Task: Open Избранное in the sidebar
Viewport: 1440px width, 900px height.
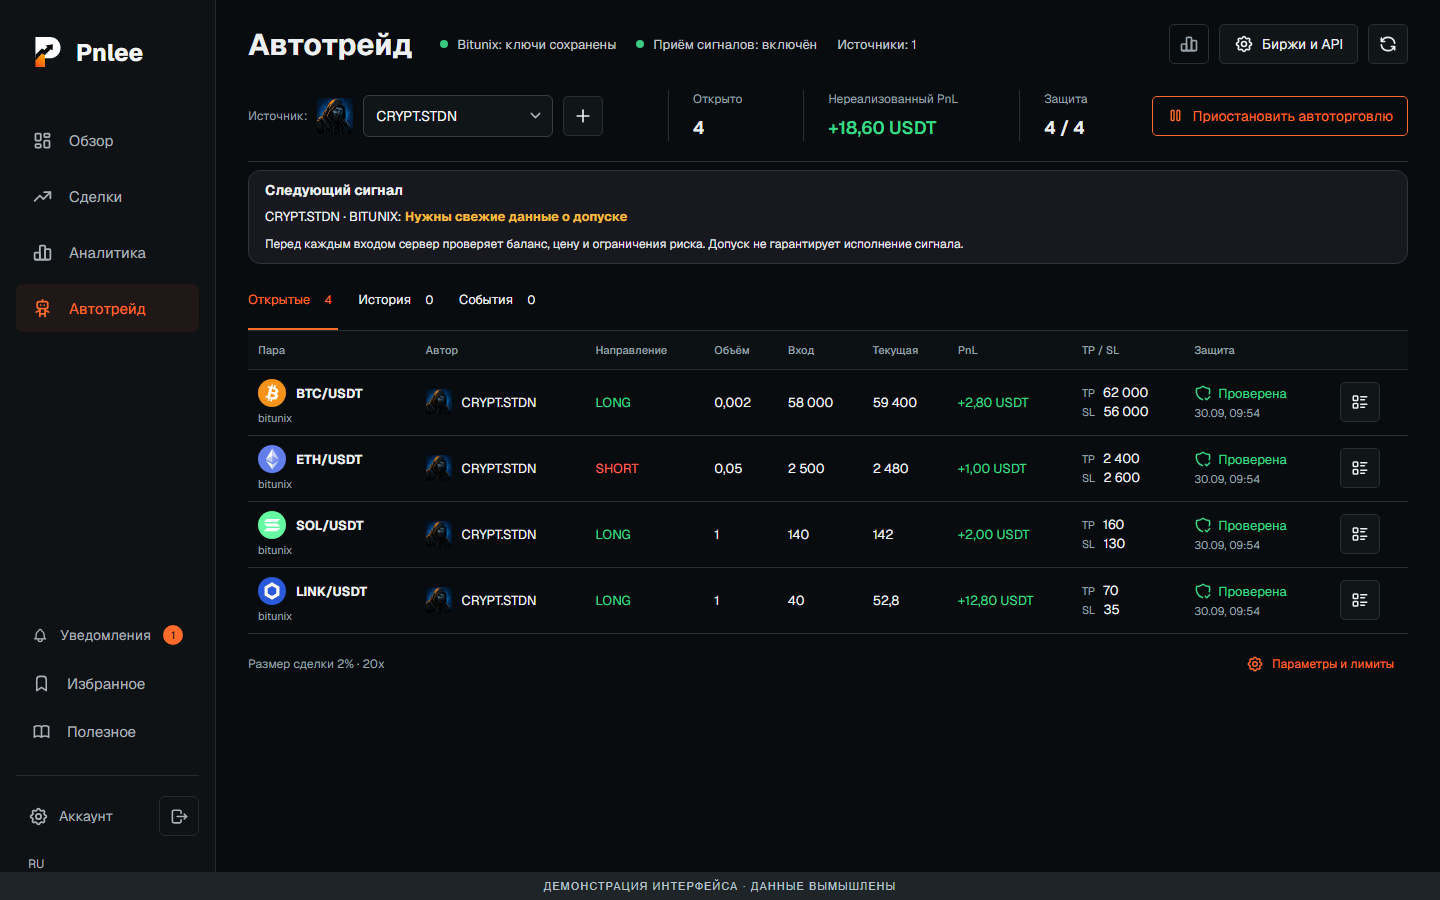Action: tap(107, 684)
